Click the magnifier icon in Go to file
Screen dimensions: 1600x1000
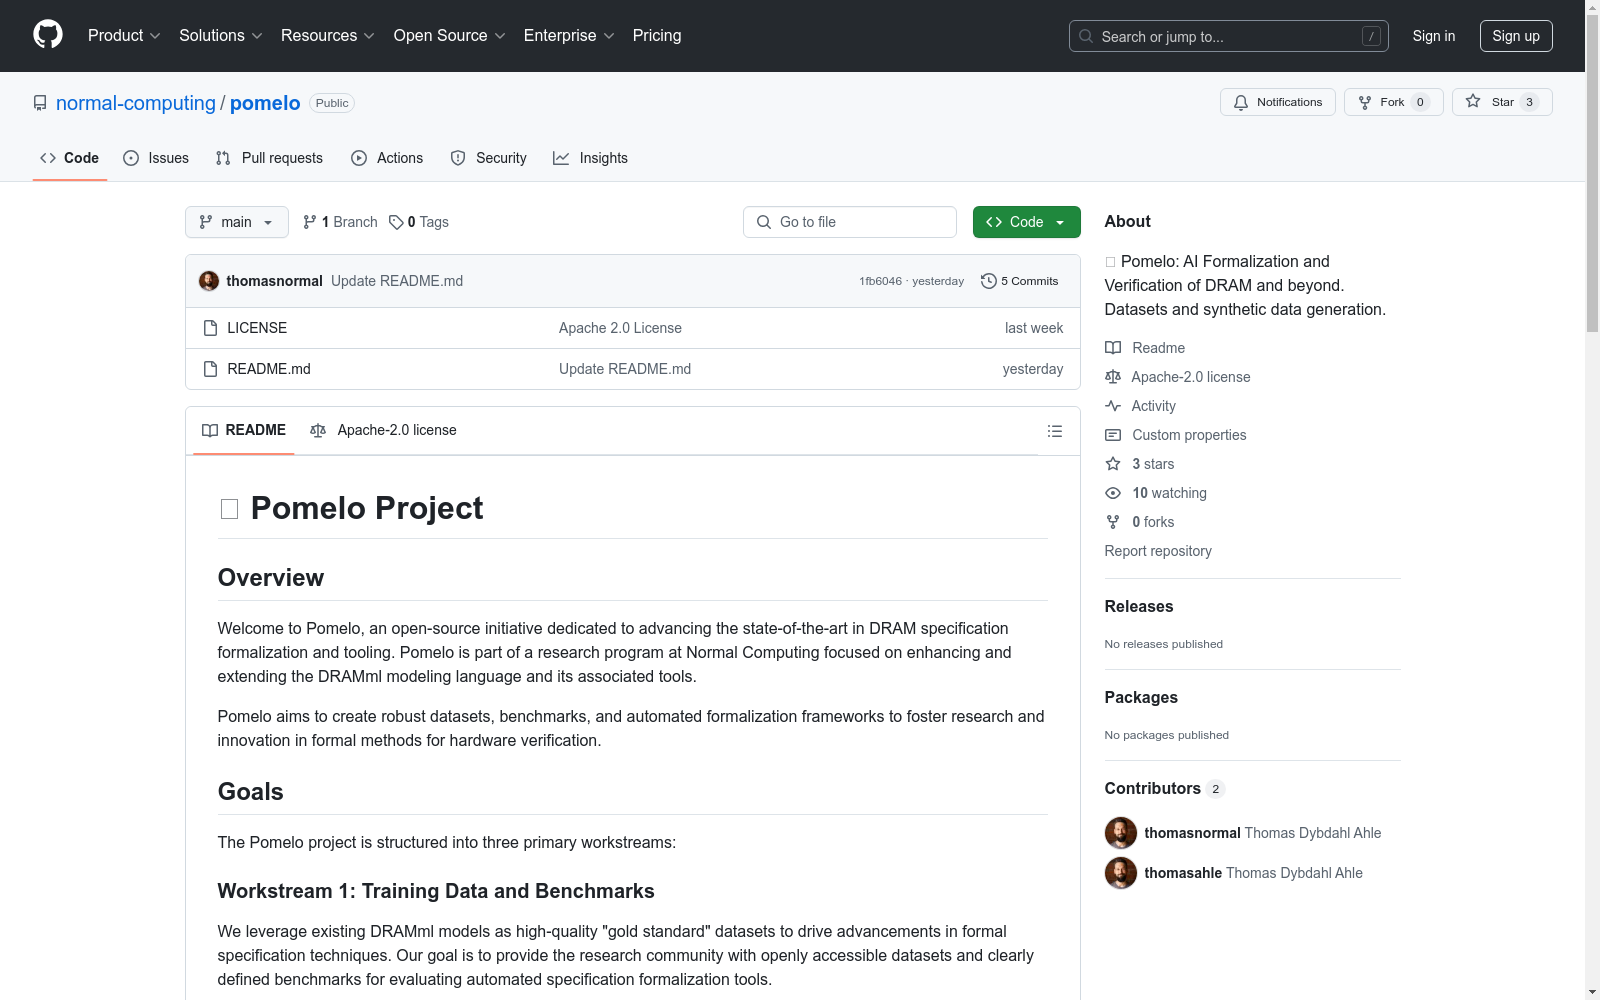point(764,222)
